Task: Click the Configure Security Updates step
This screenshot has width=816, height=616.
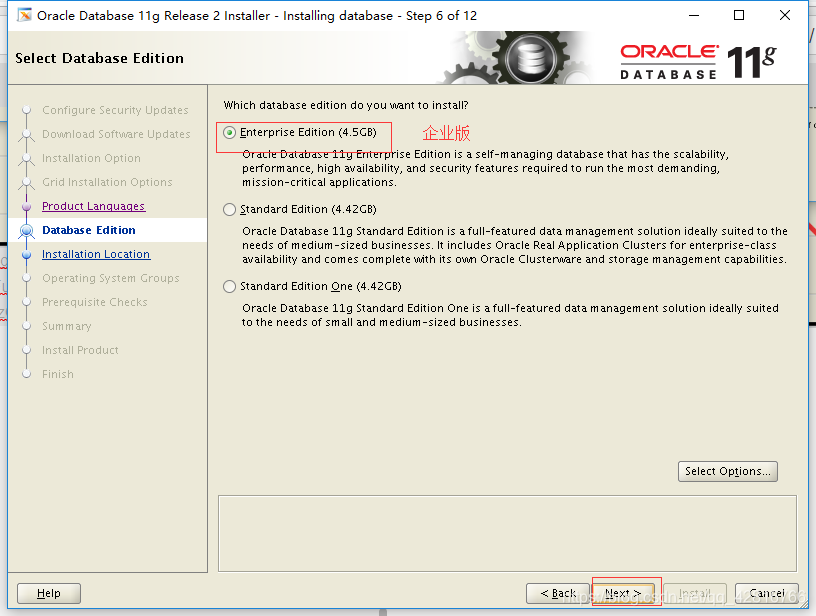Action: tap(115, 110)
